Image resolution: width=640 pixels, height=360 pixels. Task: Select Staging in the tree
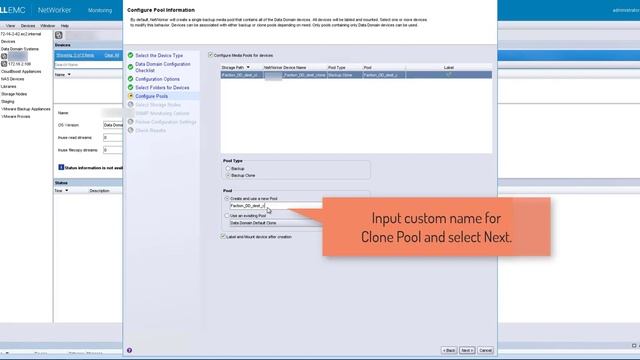pos(8,101)
